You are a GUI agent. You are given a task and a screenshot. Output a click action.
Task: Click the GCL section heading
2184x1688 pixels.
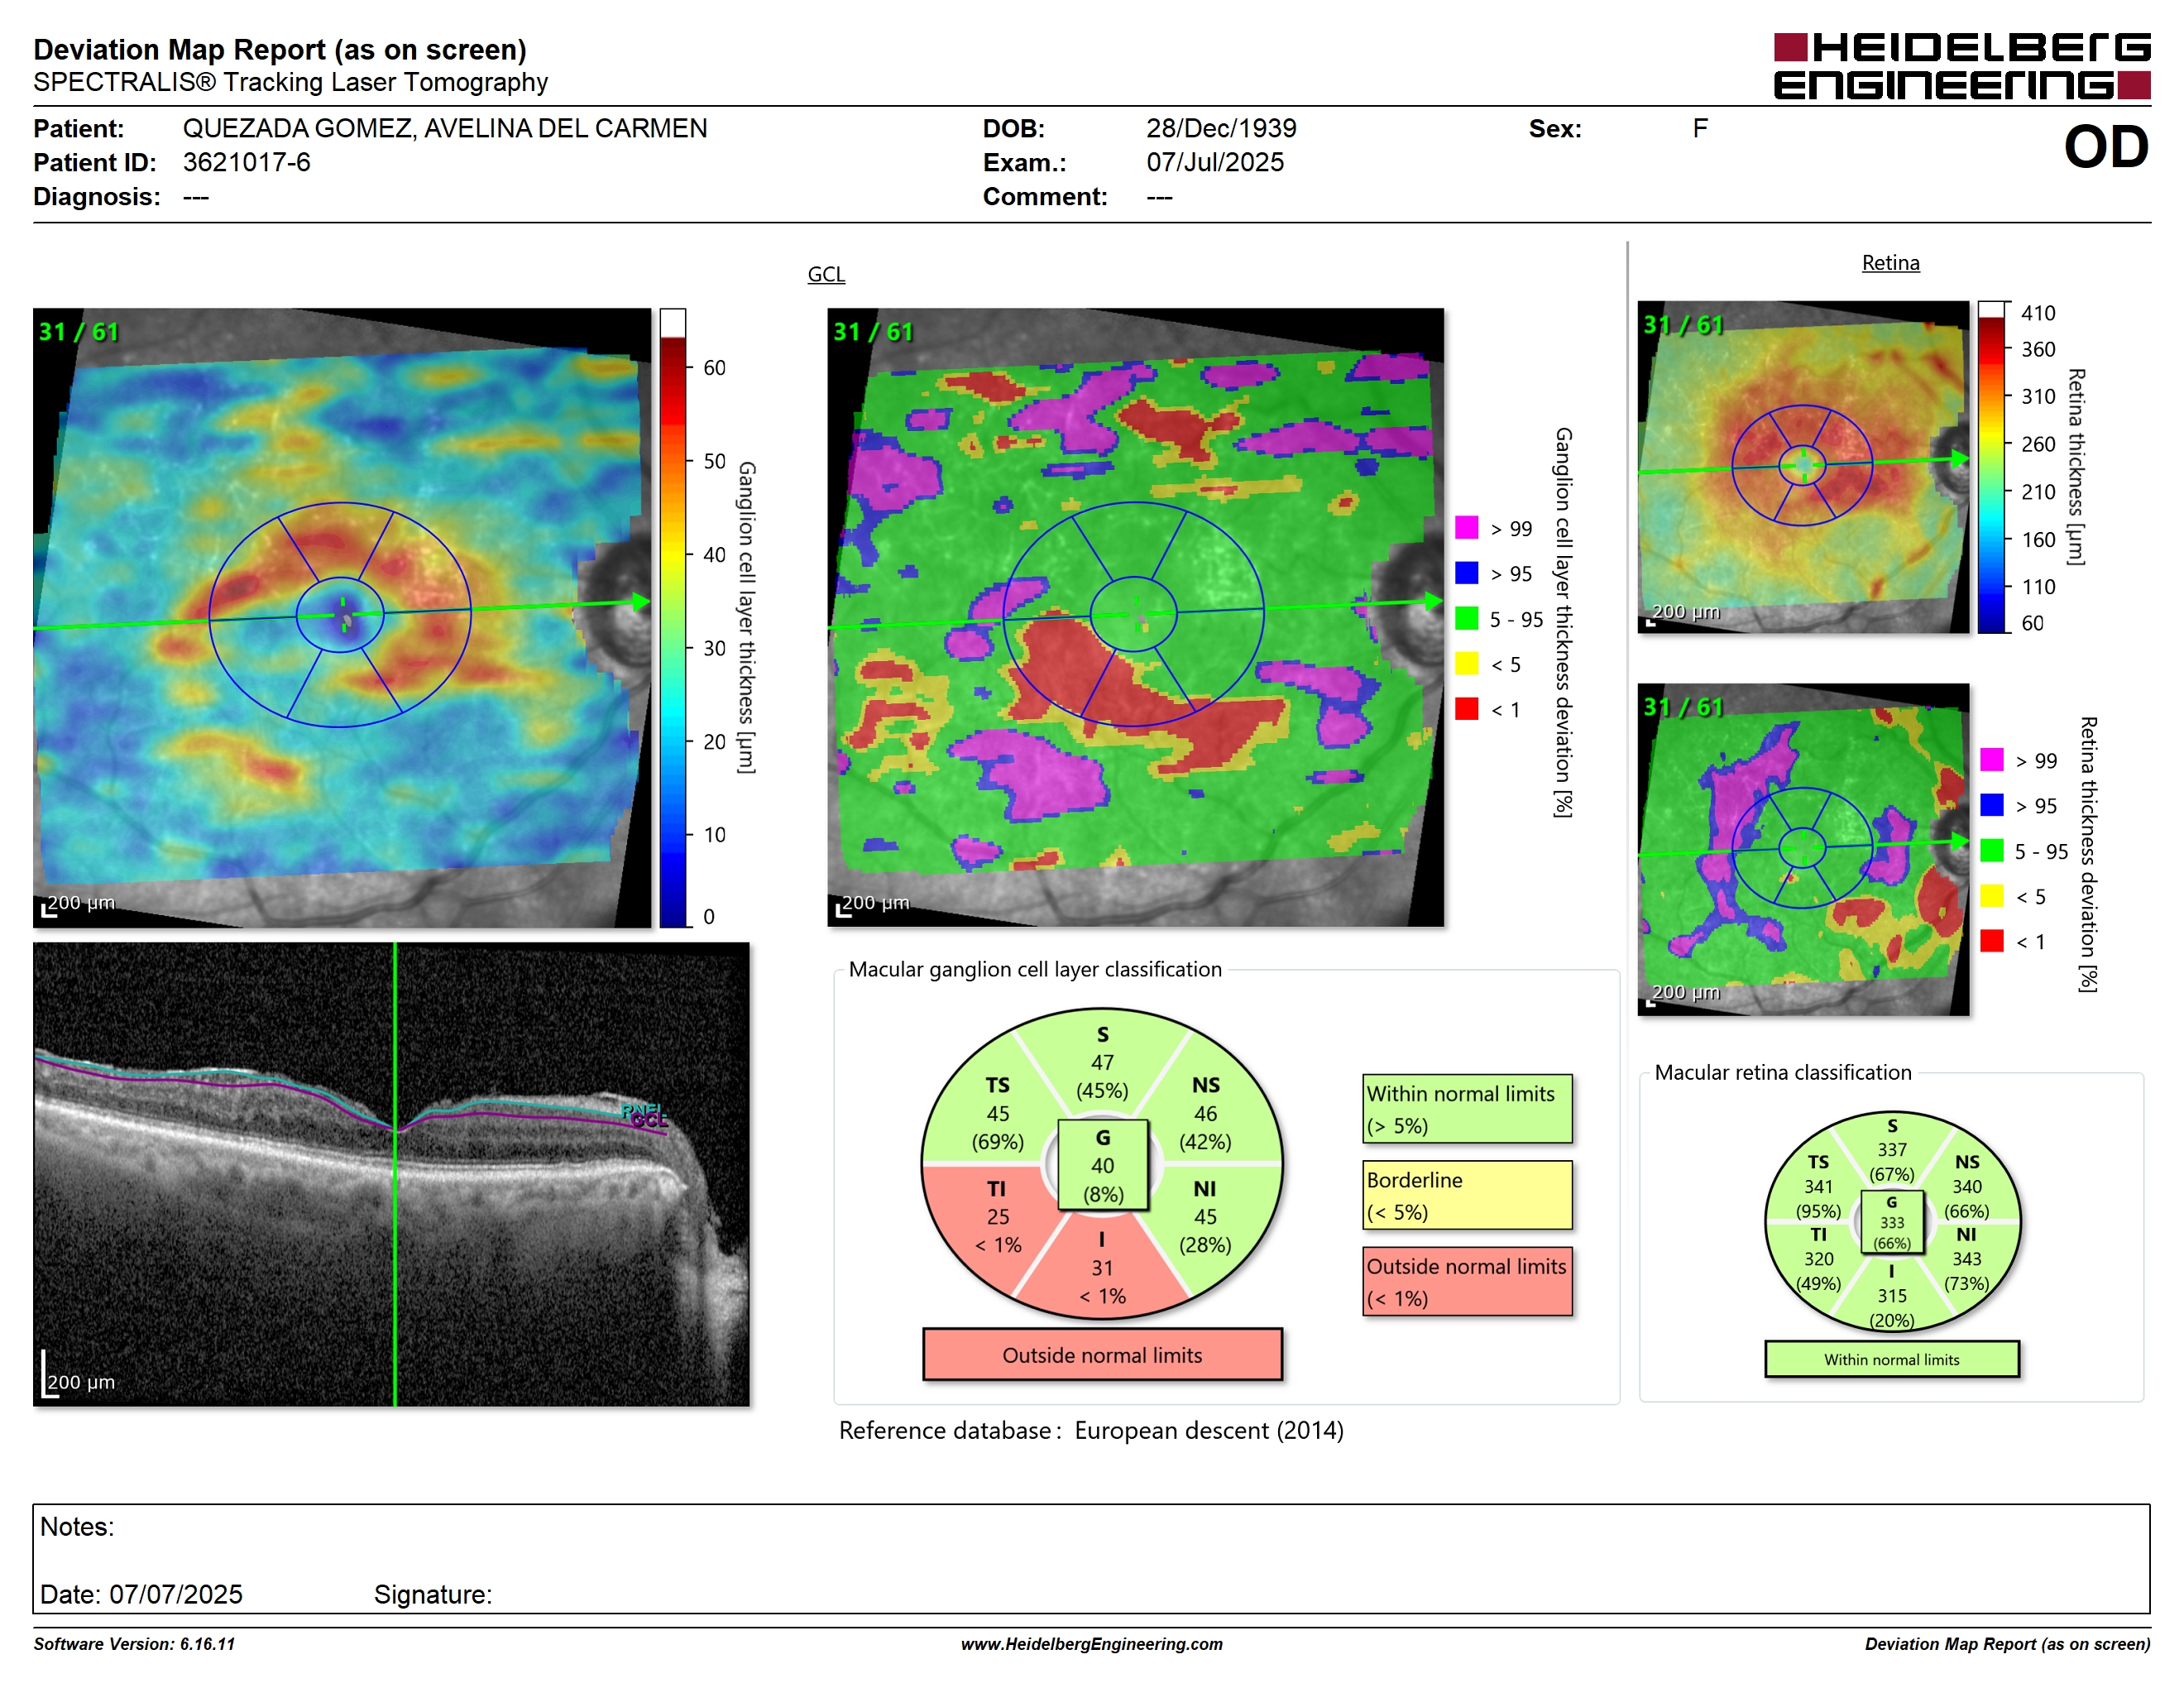pyautogui.click(x=826, y=274)
